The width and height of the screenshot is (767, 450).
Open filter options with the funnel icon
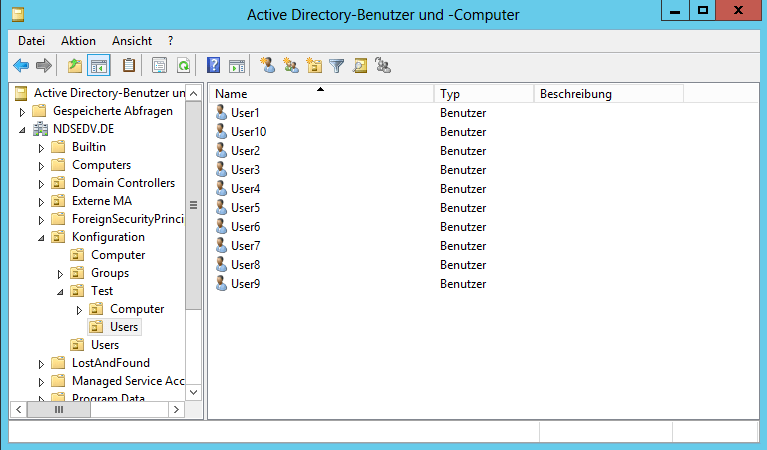(x=337, y=66)
